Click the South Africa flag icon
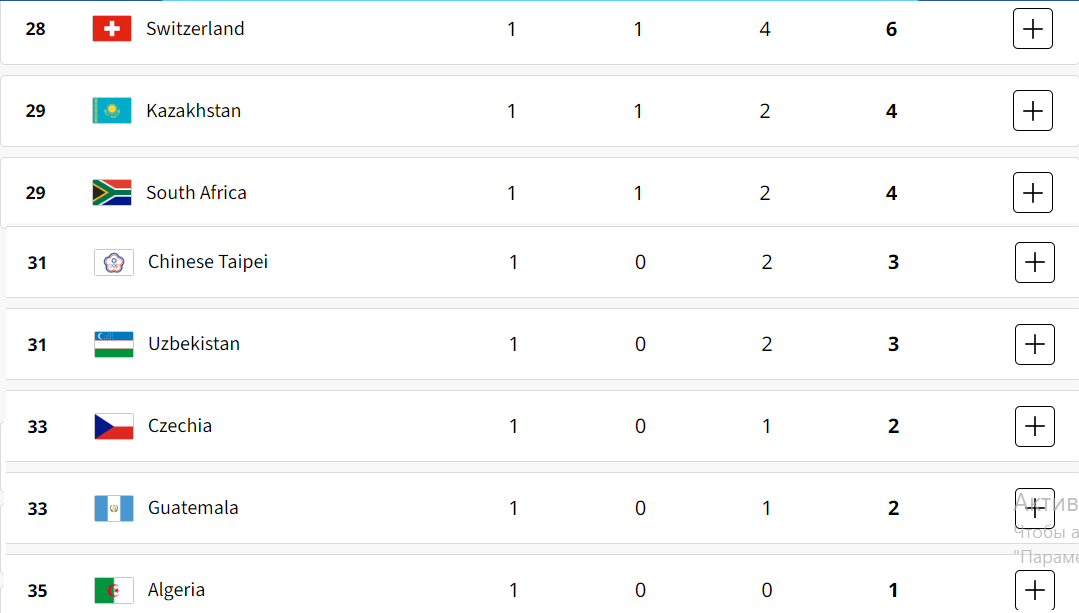The height and width of the screenshot is (613, 1079). (x=111, y=193)
